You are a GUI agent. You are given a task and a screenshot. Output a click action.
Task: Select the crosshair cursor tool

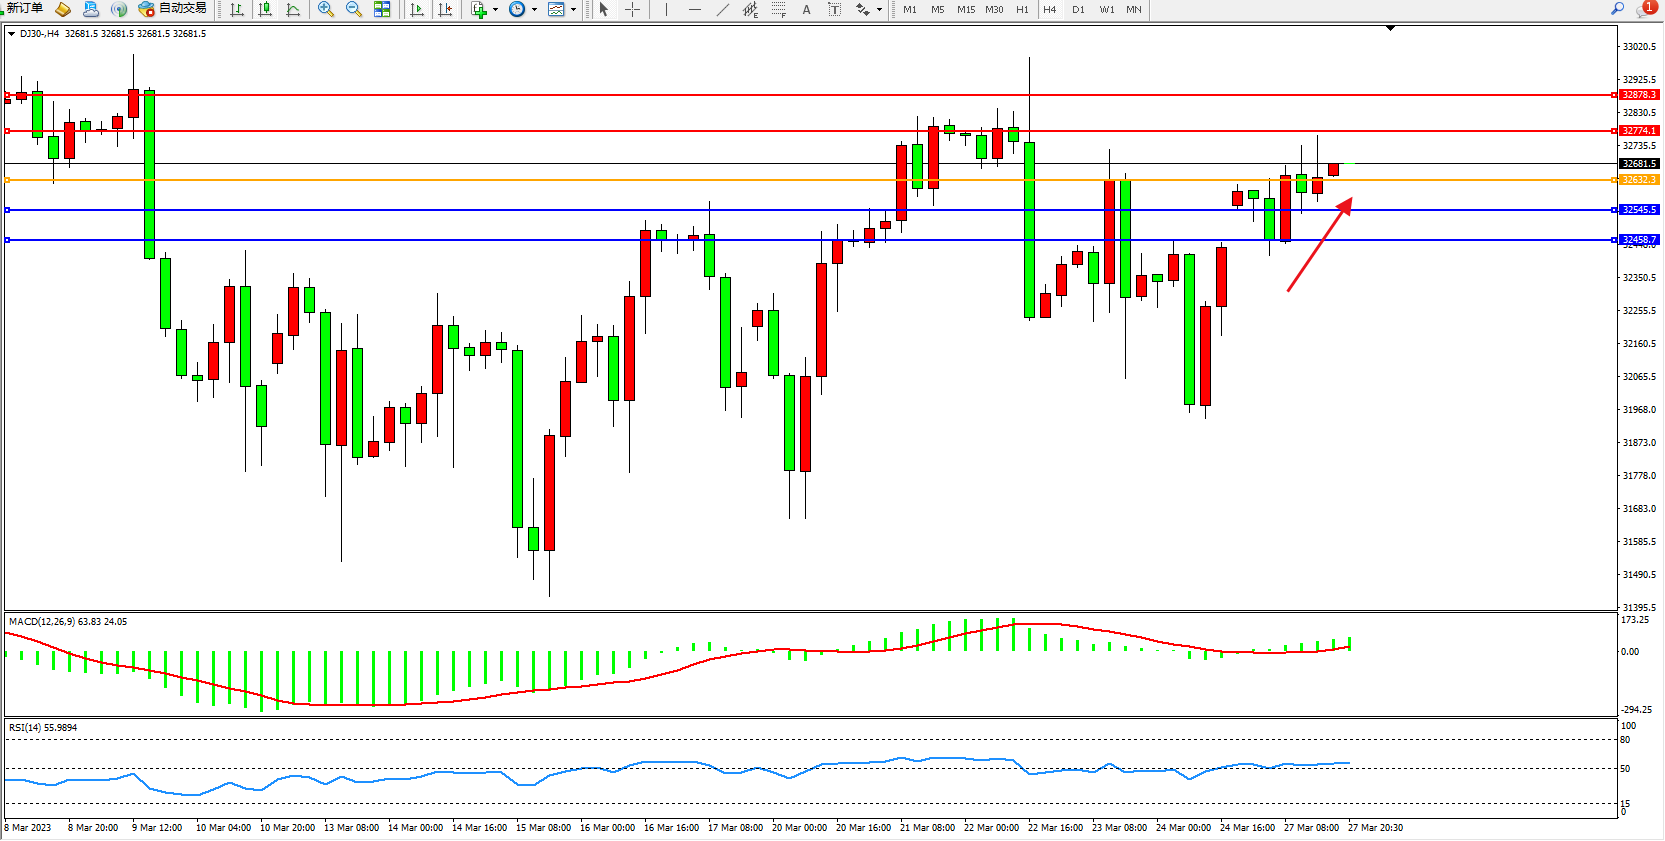pyautogui.click(x=632, y=9)
